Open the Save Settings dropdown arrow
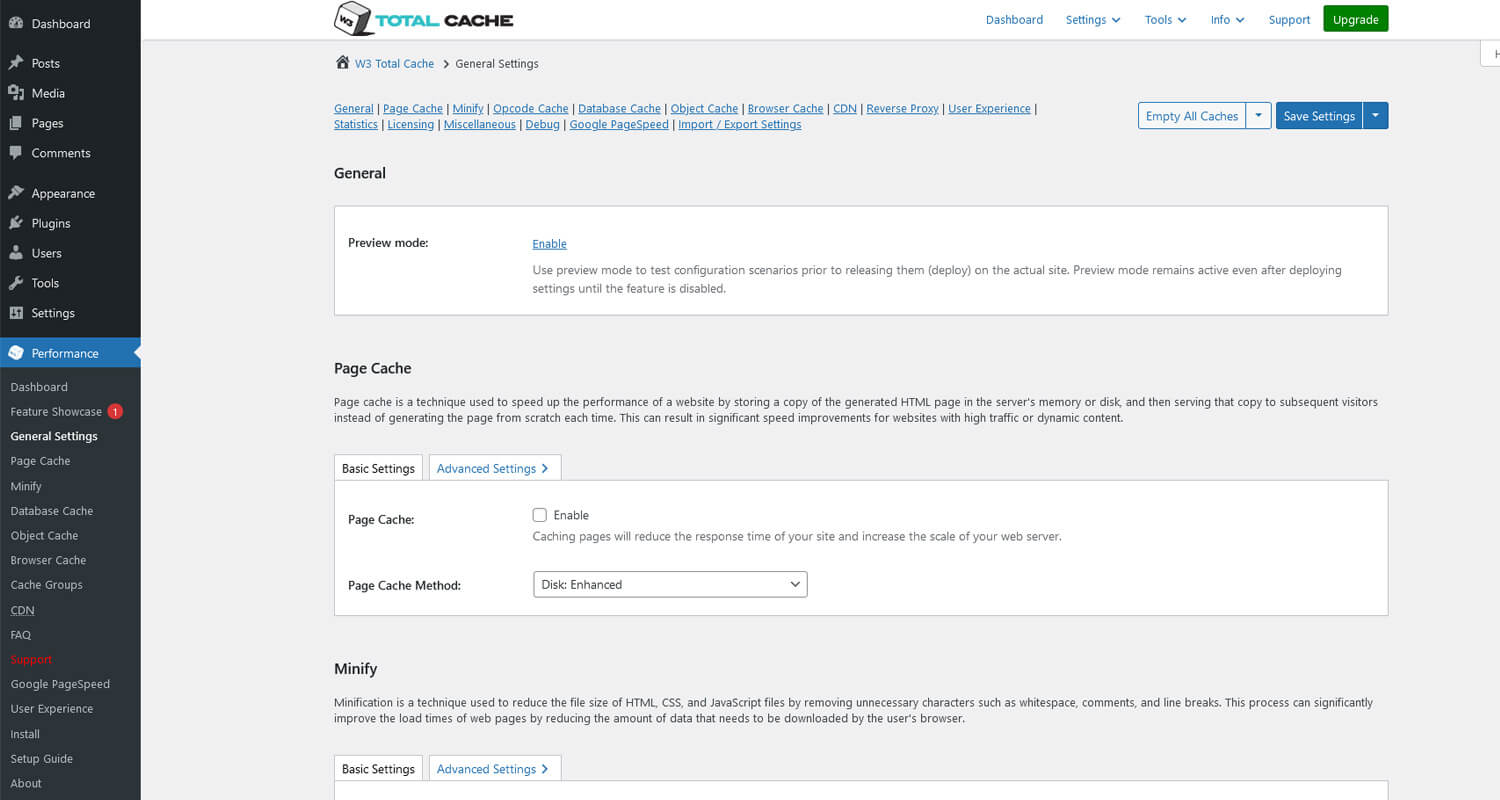This screenshot has height=800, width=1500. coord(1375,116)
